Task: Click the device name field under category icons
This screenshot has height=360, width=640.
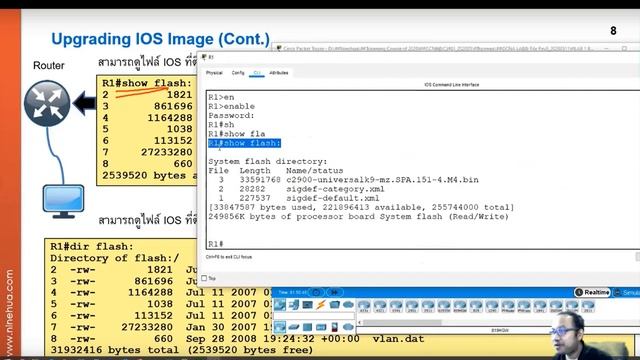Action: pyautogui.click(x=314, y=316)
